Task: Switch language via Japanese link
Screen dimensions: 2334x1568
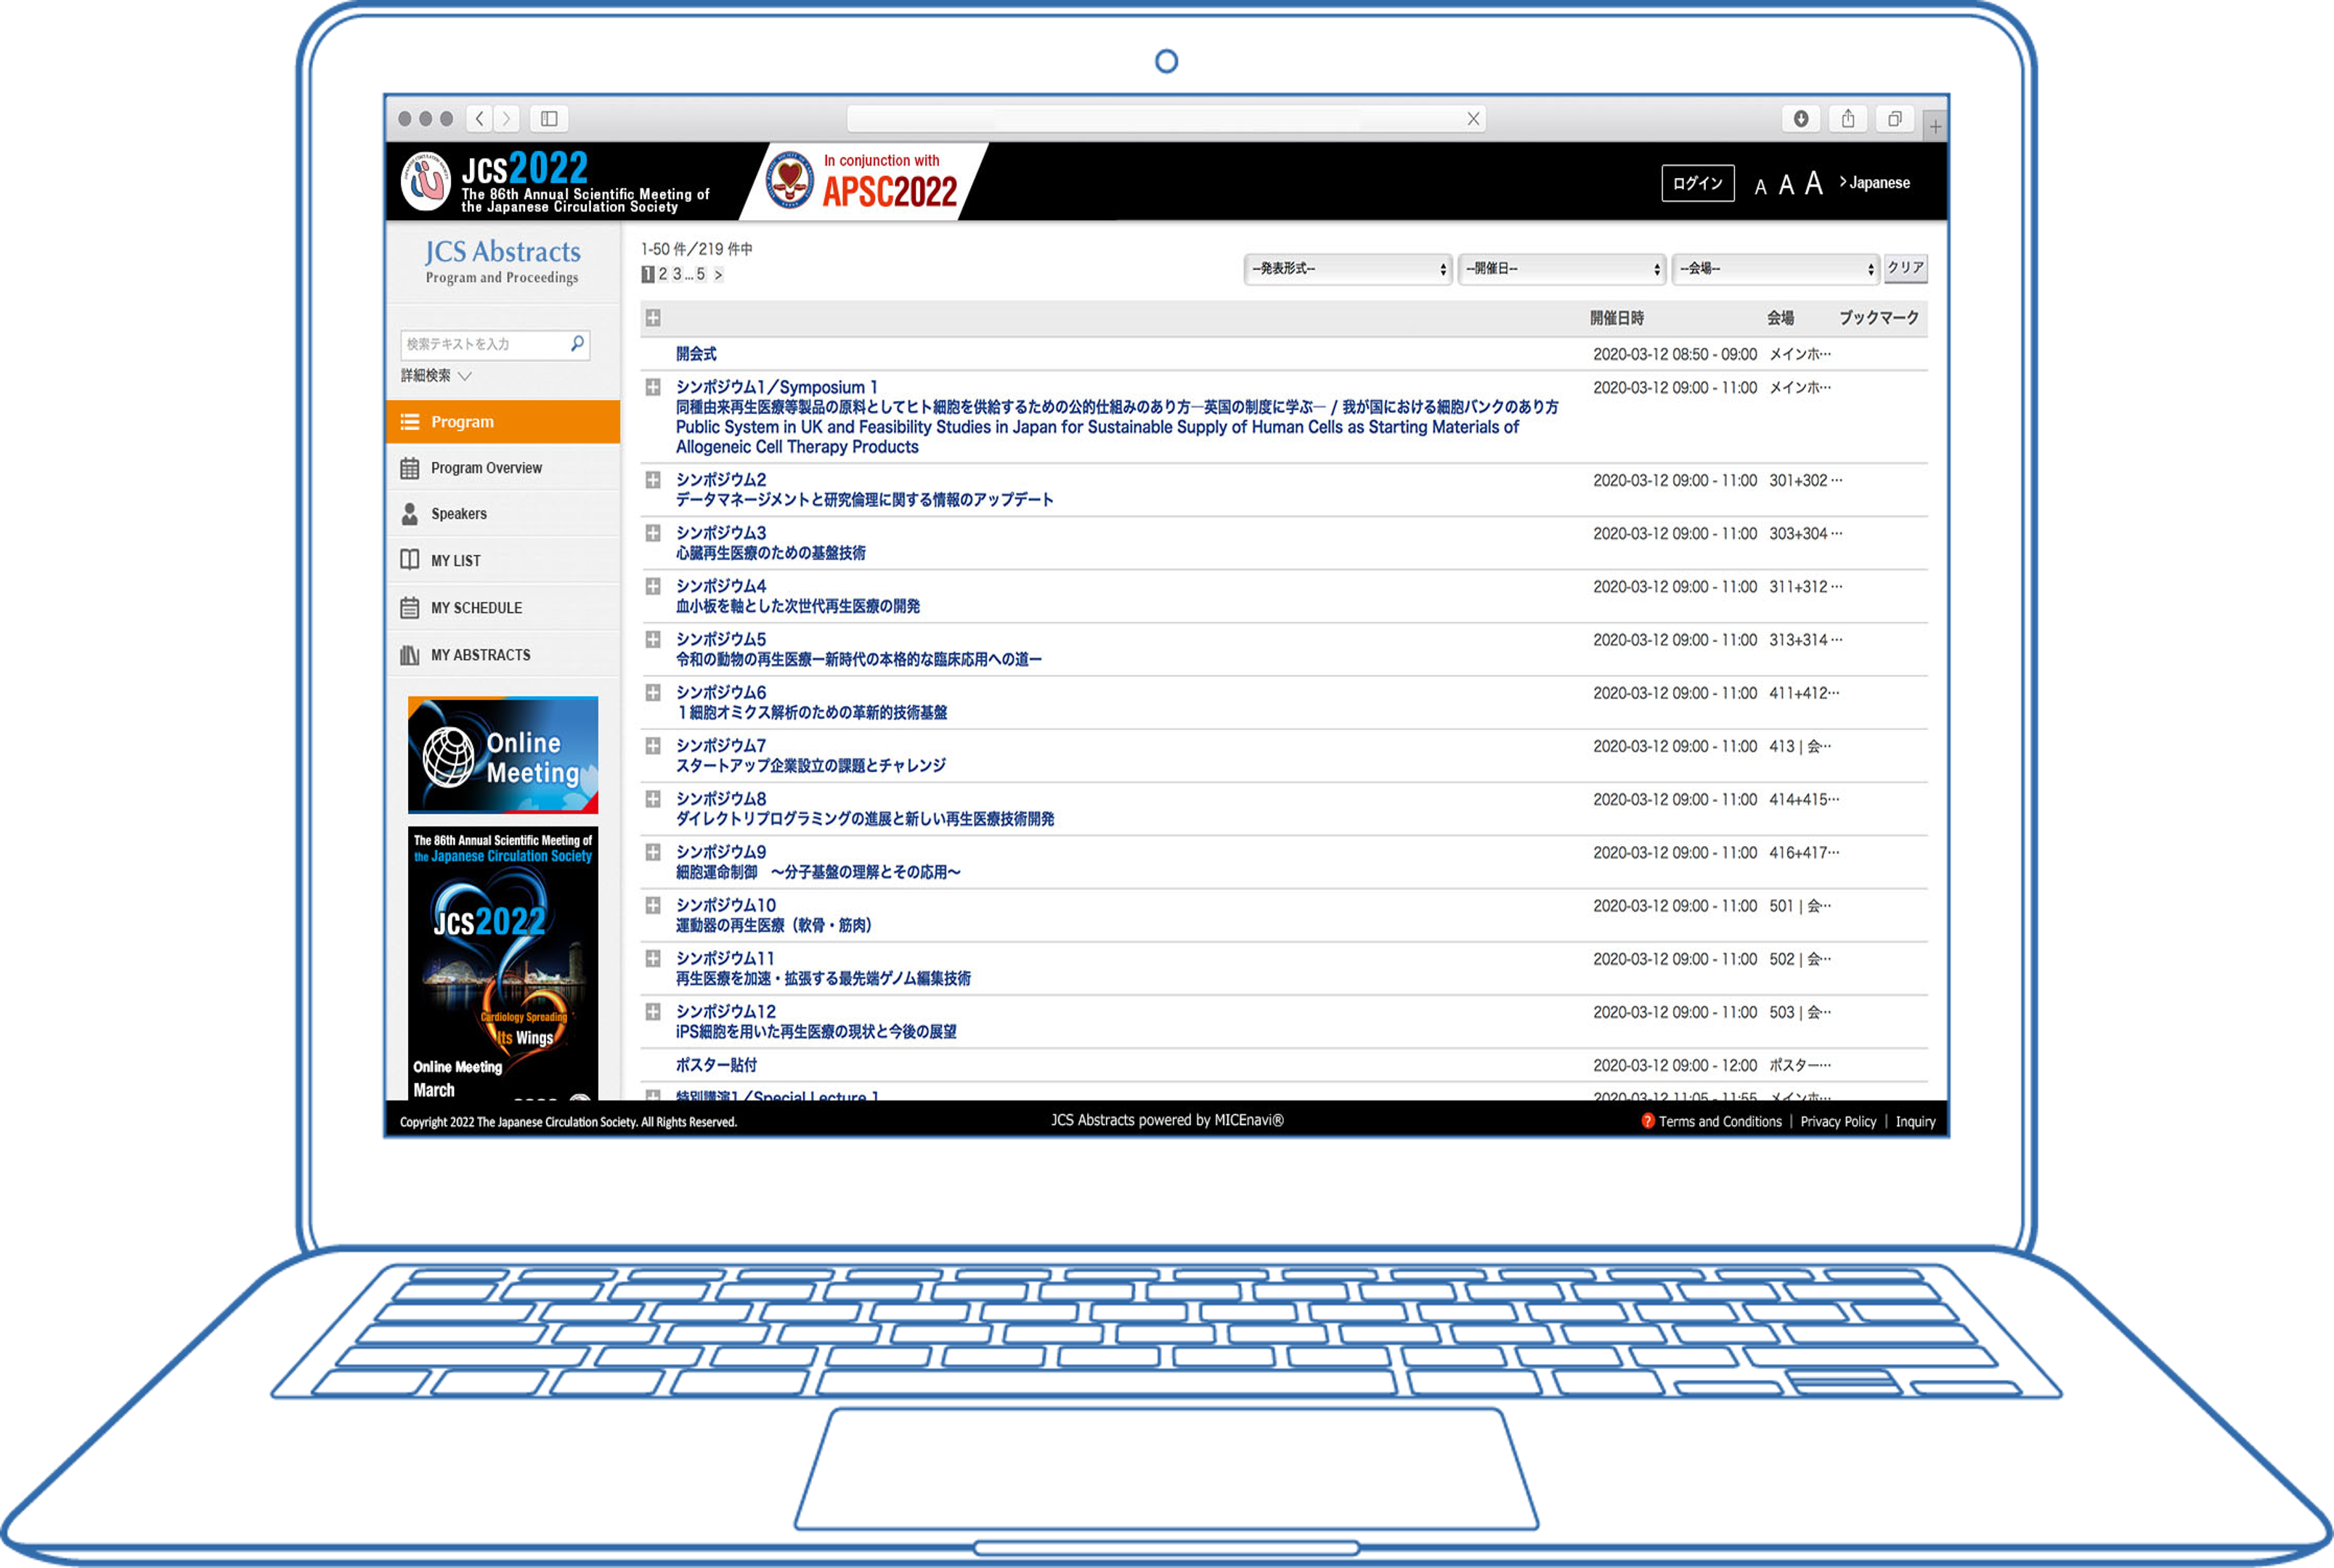Action: coord(1875,183)
